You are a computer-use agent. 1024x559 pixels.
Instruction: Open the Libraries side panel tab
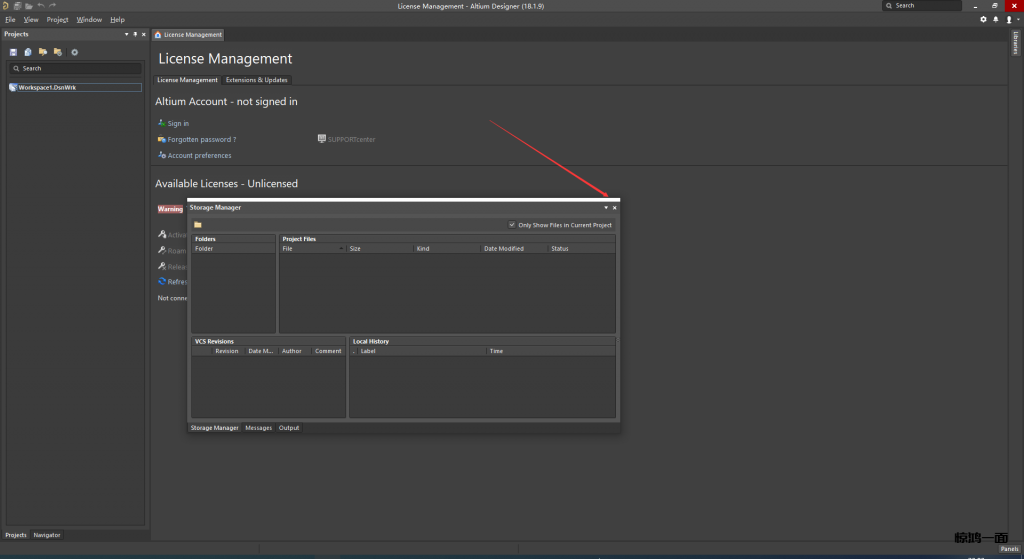[x=1016, y=44]
